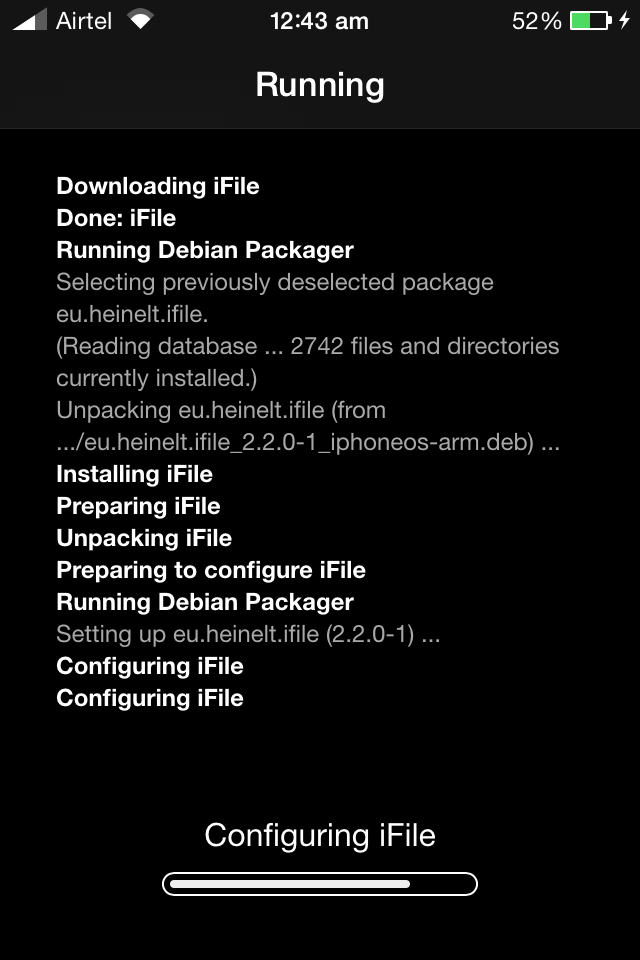
Task: Select the Downloading iFile log line
Action: 158,186
